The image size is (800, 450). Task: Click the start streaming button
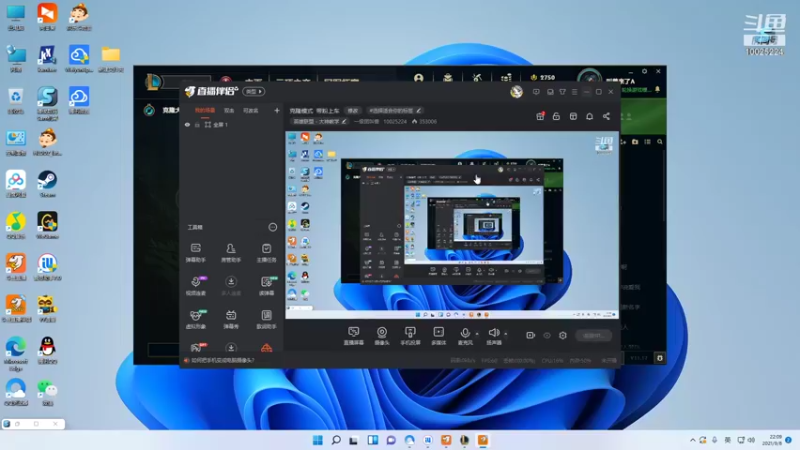pyautogui.click(x=593, y=335)
